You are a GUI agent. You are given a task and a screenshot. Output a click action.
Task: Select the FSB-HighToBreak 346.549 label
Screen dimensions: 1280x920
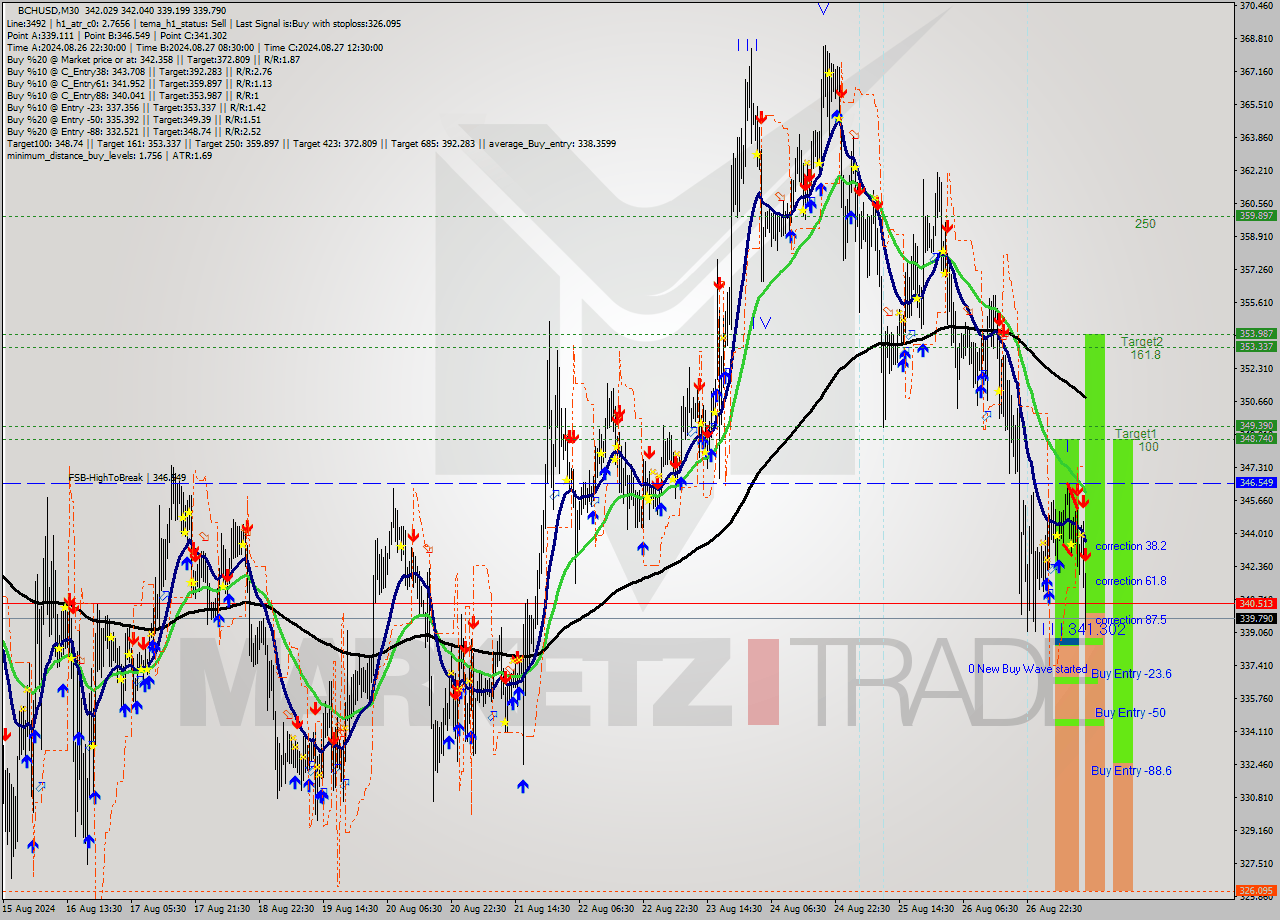click(127, 478)
